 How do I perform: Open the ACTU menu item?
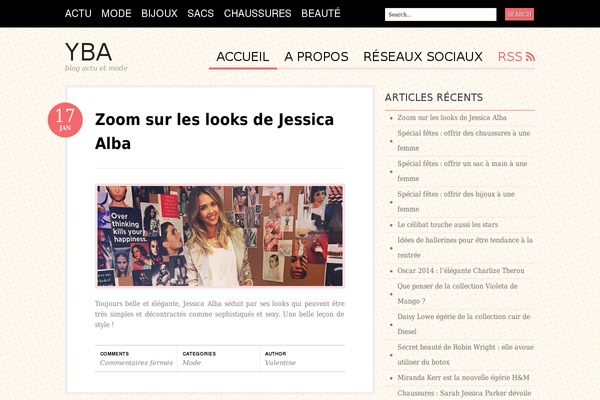[78, 13]
